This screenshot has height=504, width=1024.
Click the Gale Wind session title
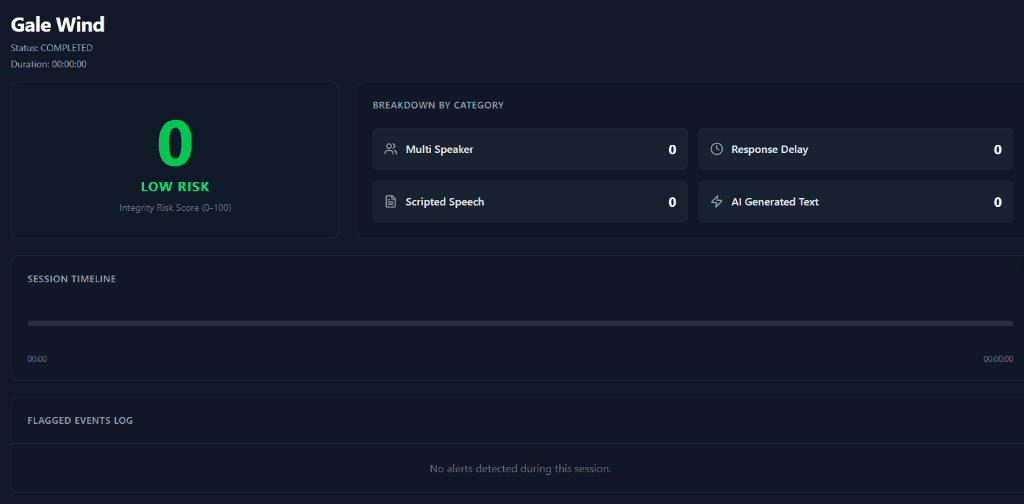[57, 24]
